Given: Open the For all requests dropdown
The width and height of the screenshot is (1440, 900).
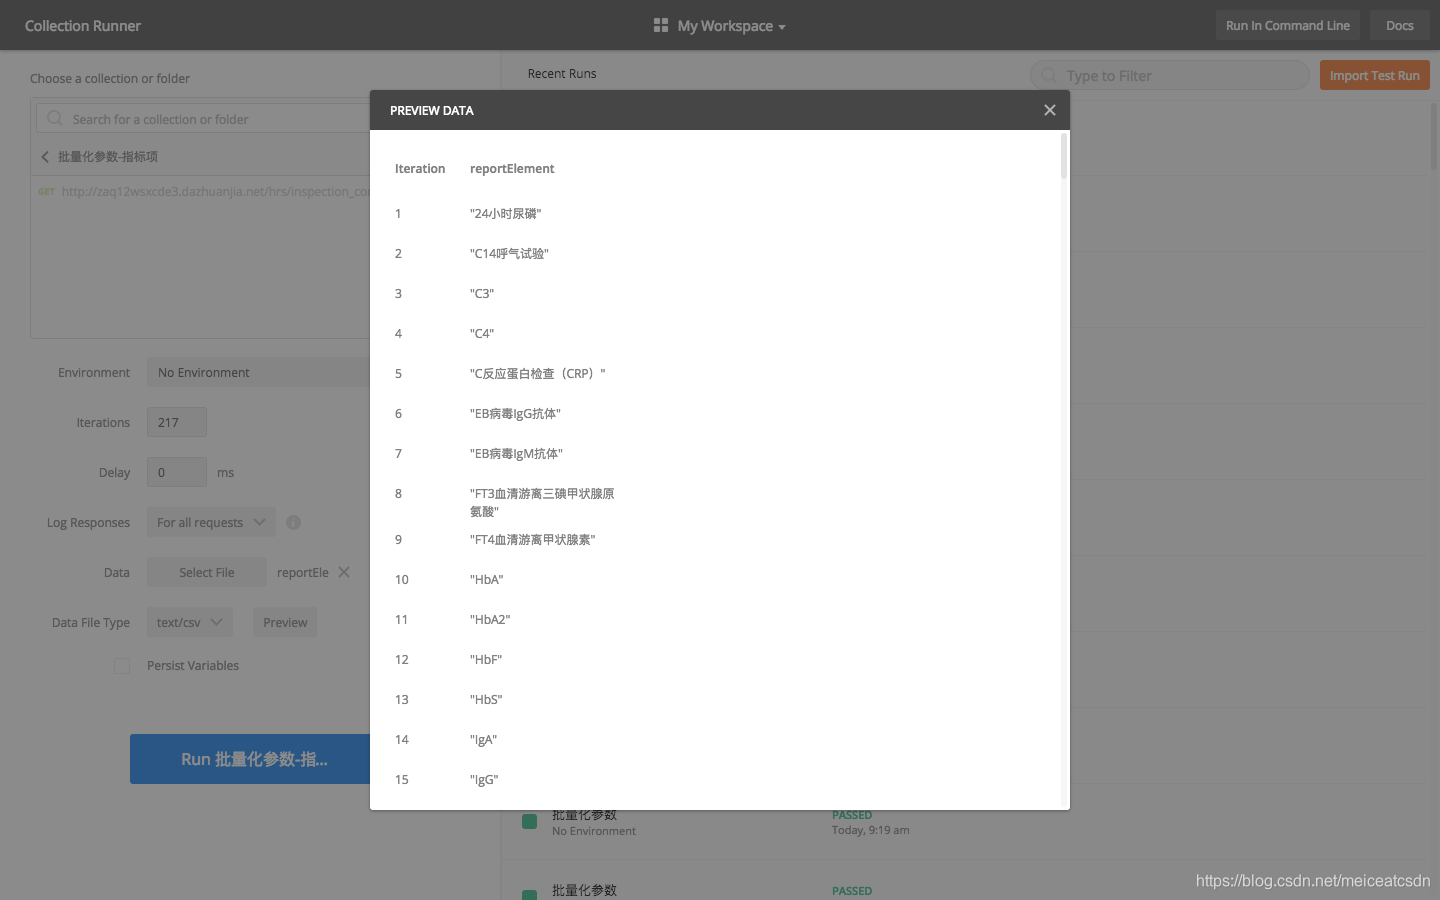Looking at the screenshot, I should pos(211,522).
